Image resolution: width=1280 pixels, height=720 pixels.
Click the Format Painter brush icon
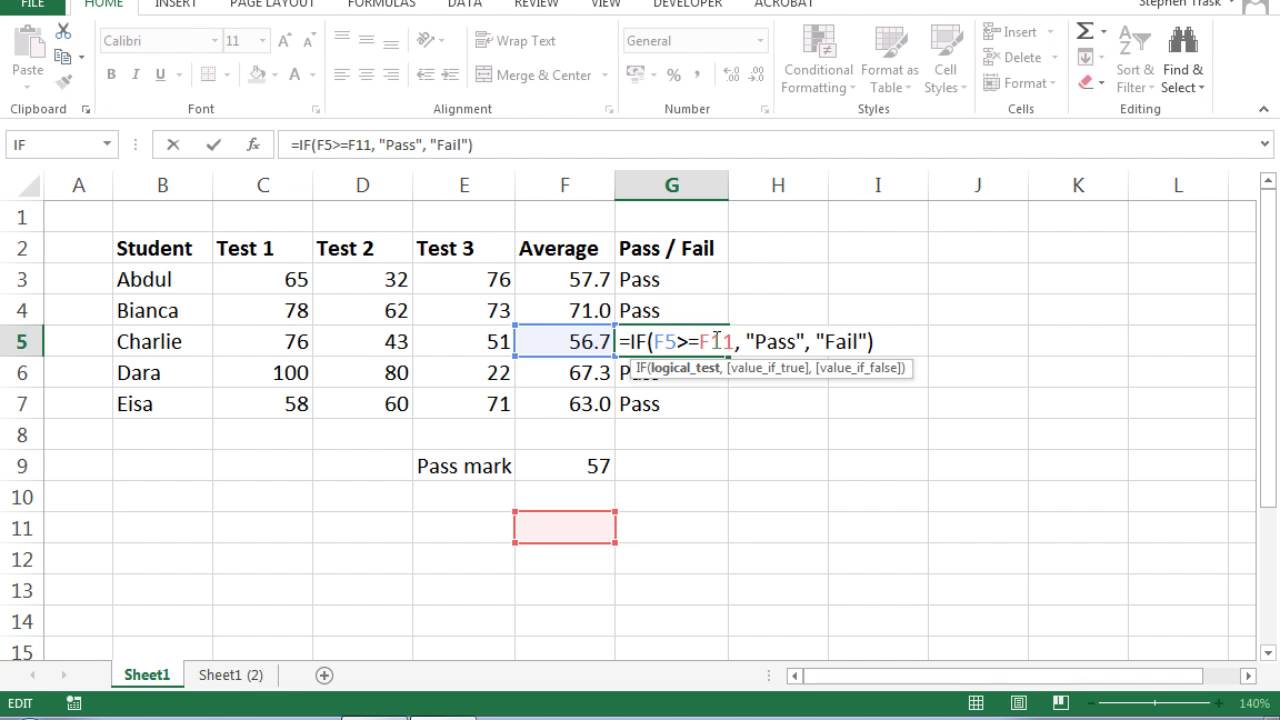click(64, 81)
